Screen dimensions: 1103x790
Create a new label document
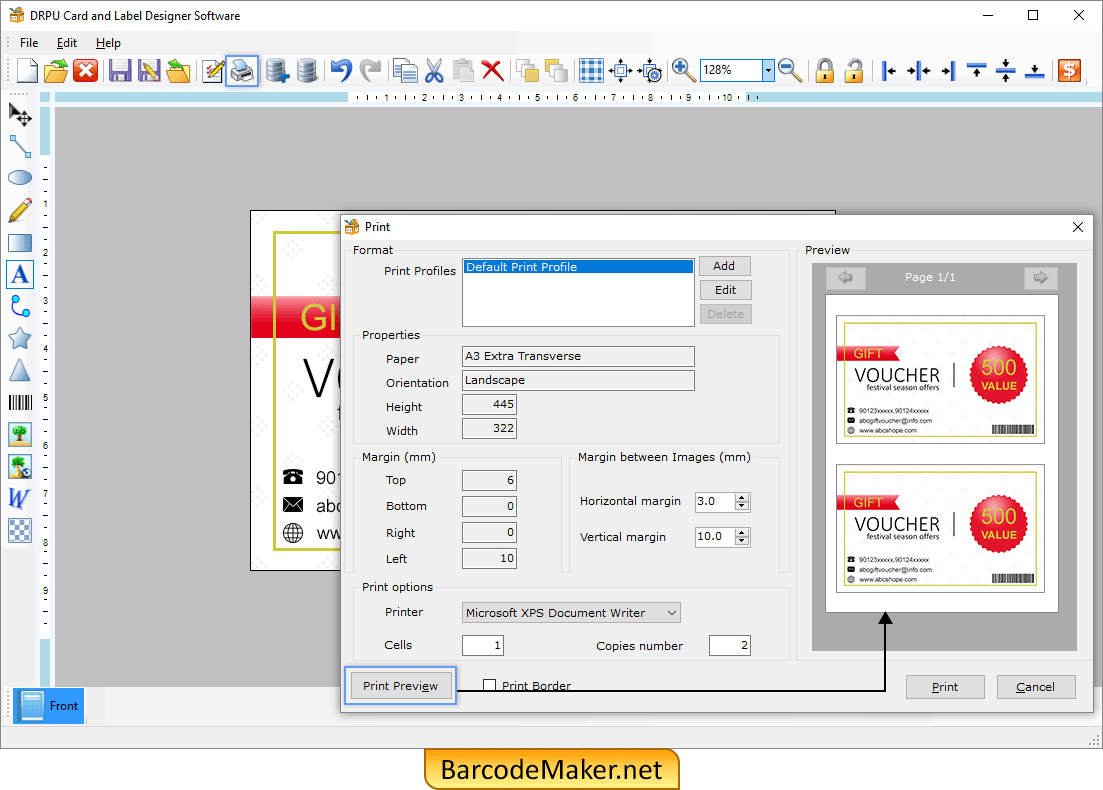27,70
